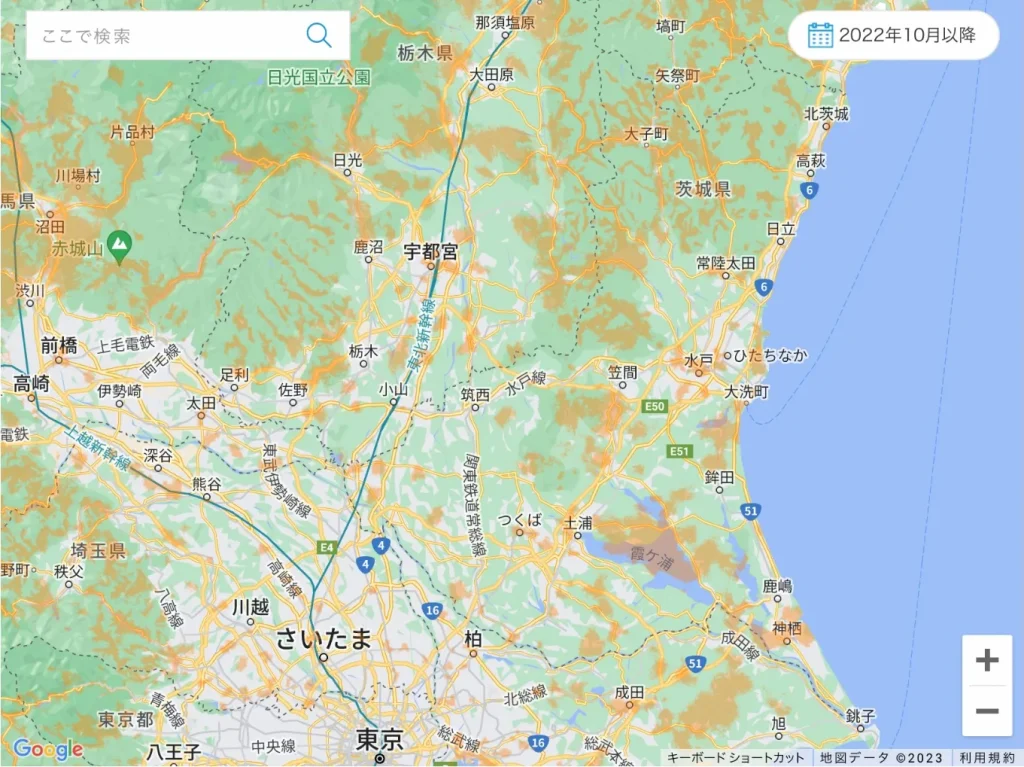Click the E4 expressway shield

point(327,547)
